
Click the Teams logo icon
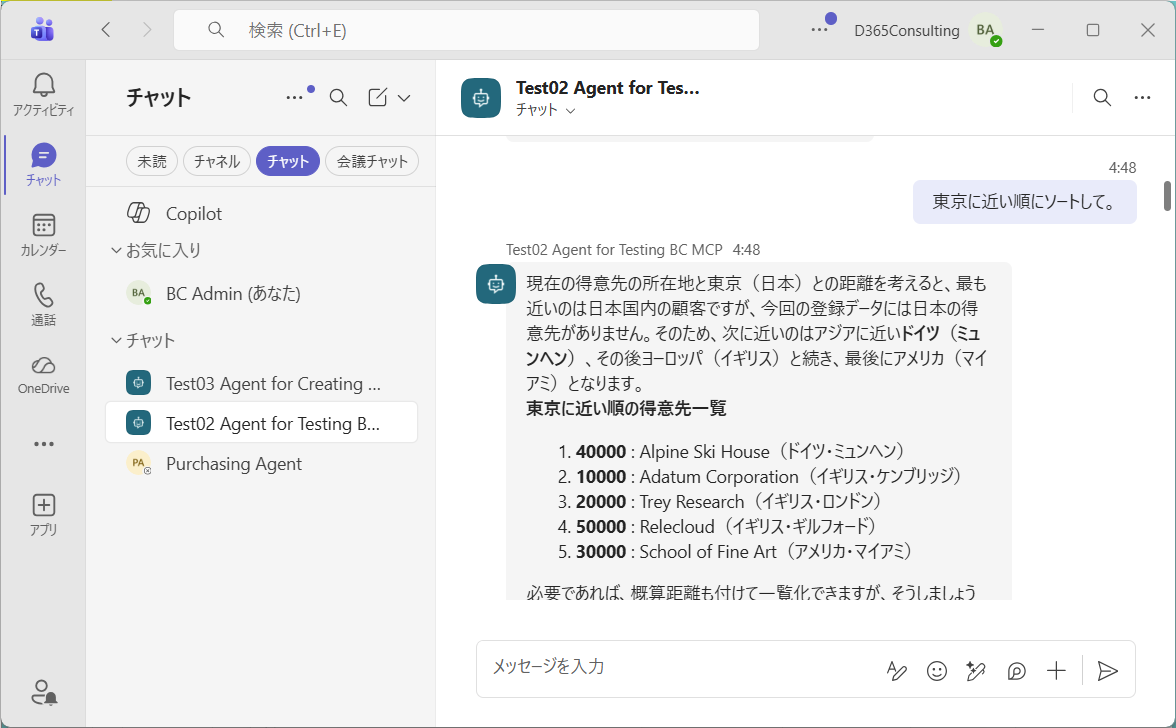(43, 30)
